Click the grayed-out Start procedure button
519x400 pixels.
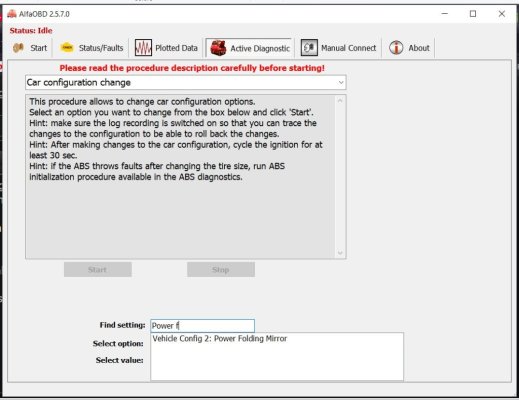click(98, 270)
